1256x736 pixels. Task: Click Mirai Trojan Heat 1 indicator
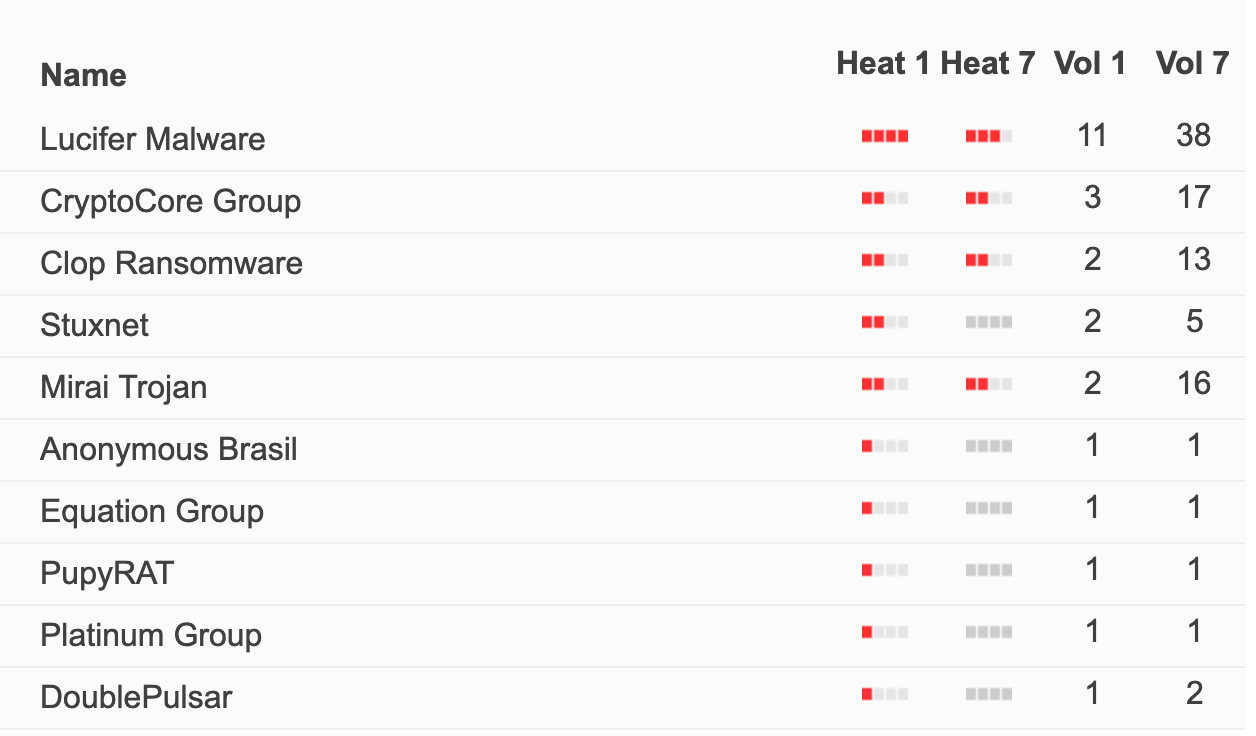tap(885, 385)
